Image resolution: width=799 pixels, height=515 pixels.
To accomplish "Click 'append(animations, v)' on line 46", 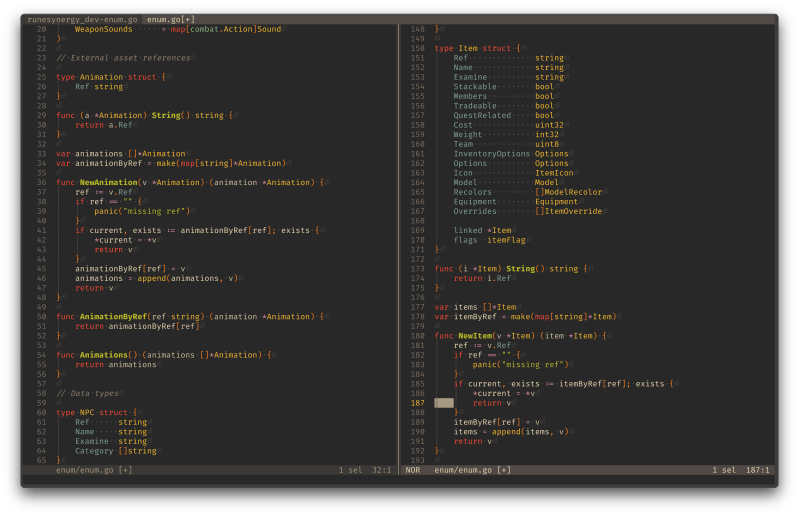I will coord(188,278).
